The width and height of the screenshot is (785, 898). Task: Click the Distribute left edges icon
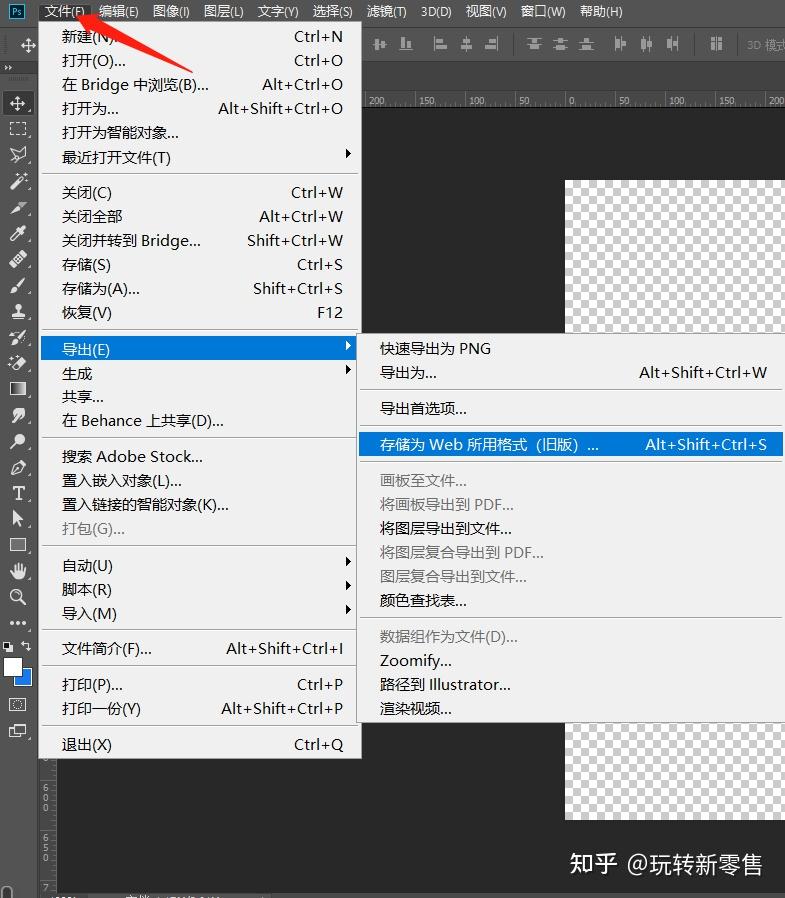(620, 44)
